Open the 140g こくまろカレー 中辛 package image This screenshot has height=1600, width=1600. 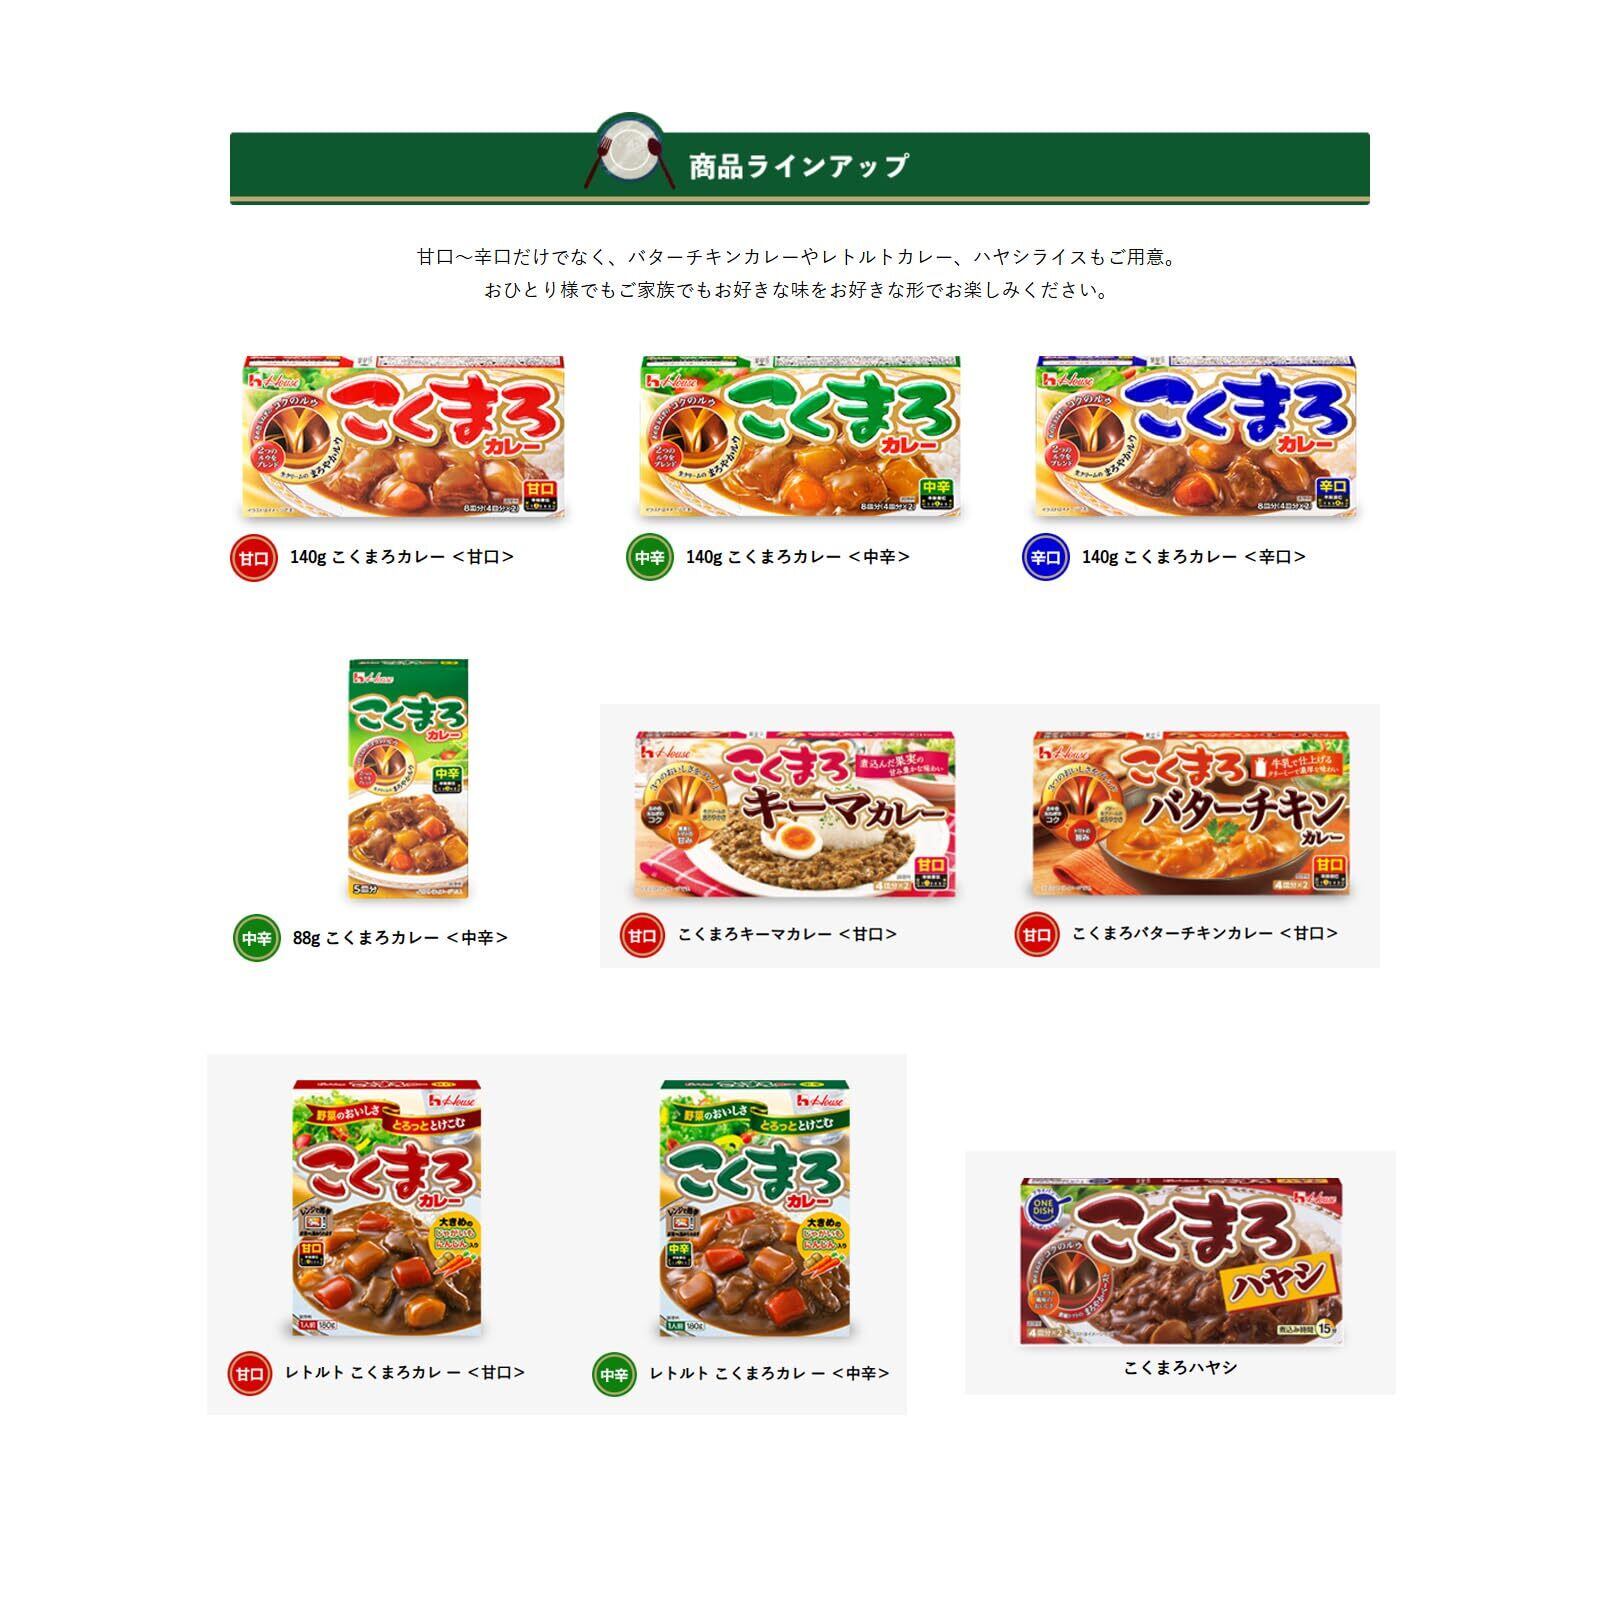coord(801,436)
